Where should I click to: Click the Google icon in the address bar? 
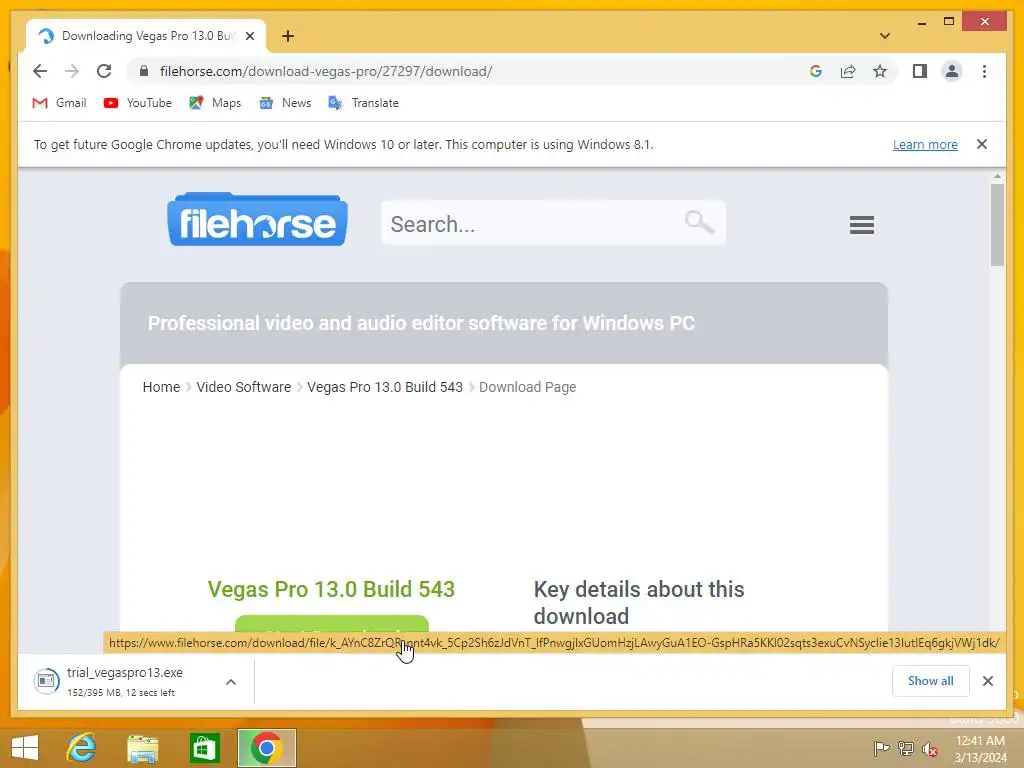point(816,71)
